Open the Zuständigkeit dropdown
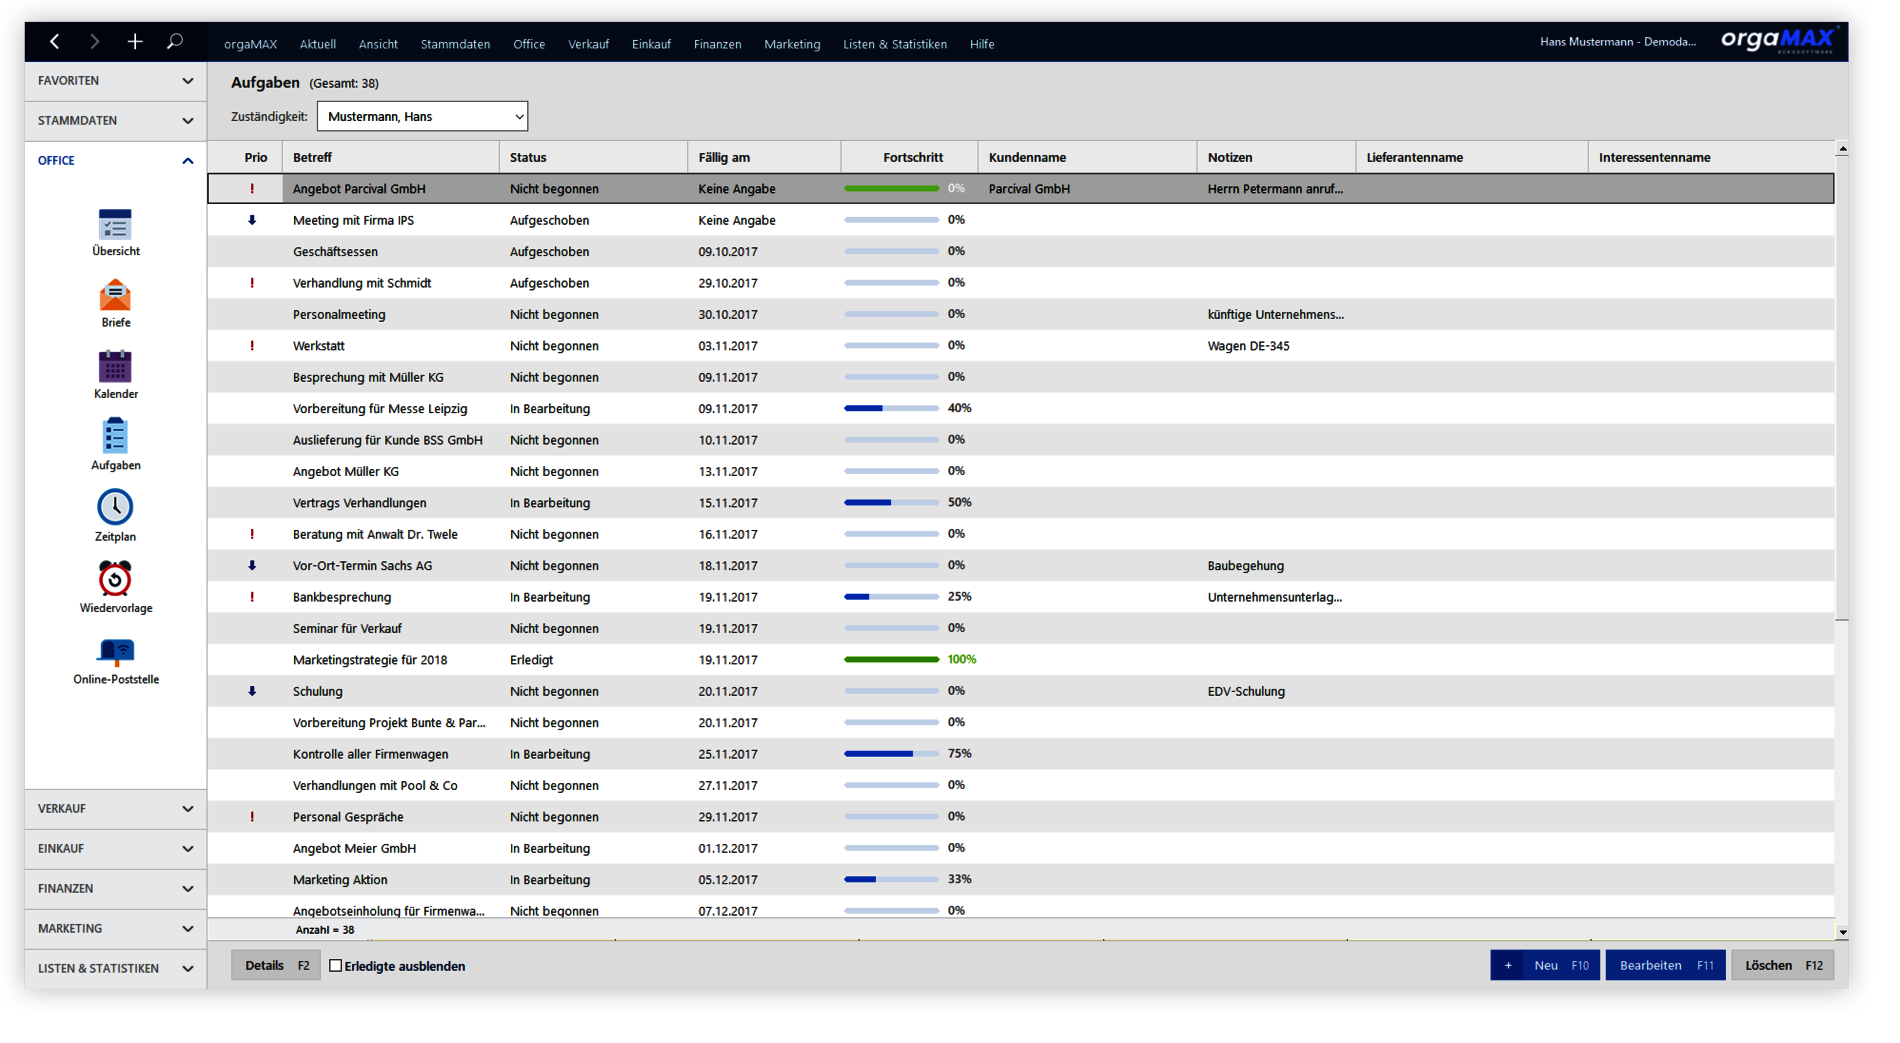The image size is (1900, 1043). tap(422, 117)
